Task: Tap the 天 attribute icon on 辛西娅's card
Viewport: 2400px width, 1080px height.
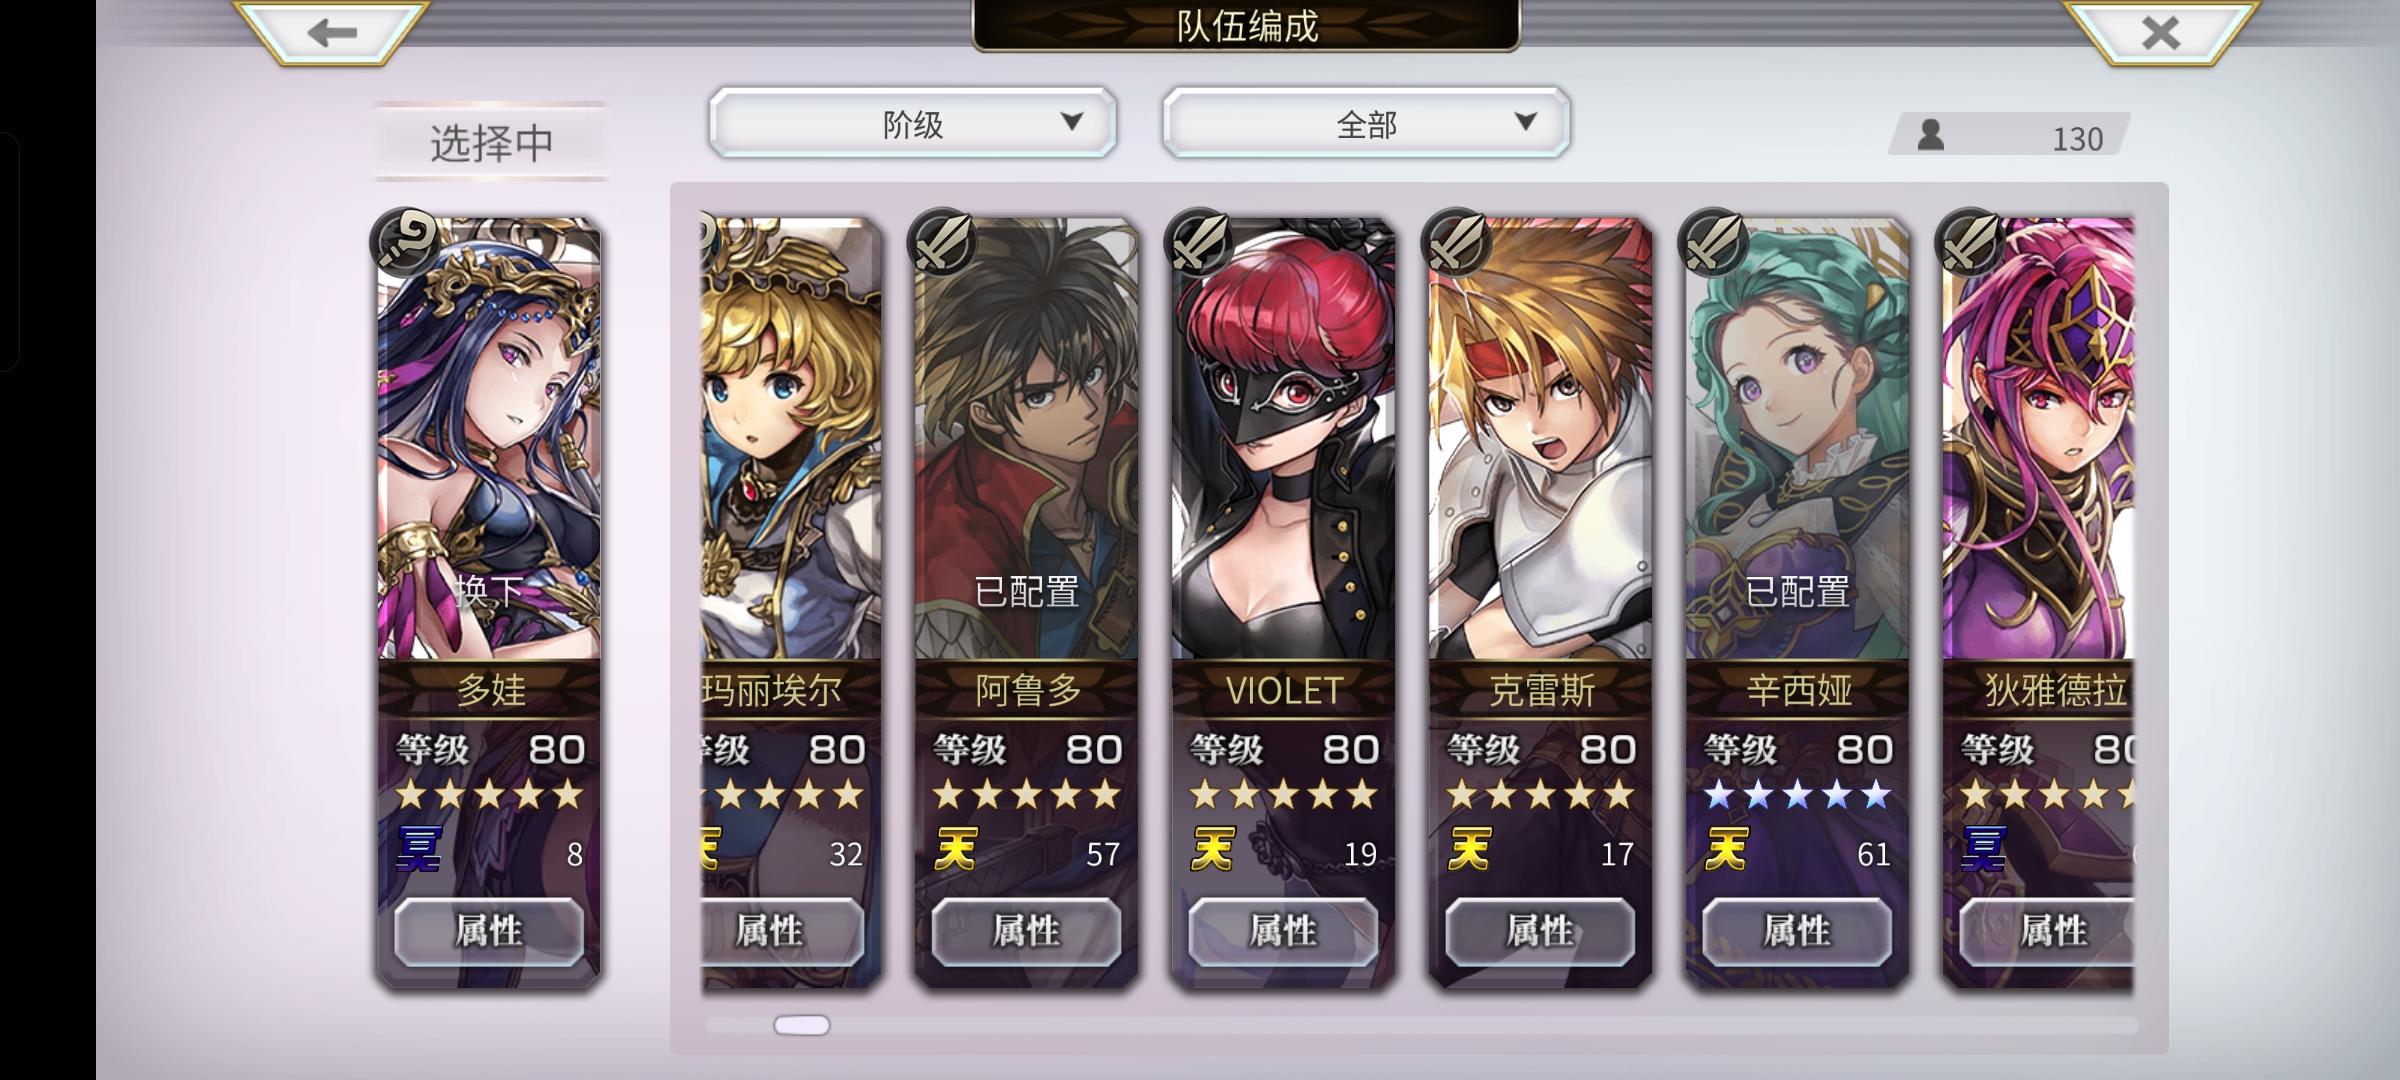Action: click(1726, 850)
